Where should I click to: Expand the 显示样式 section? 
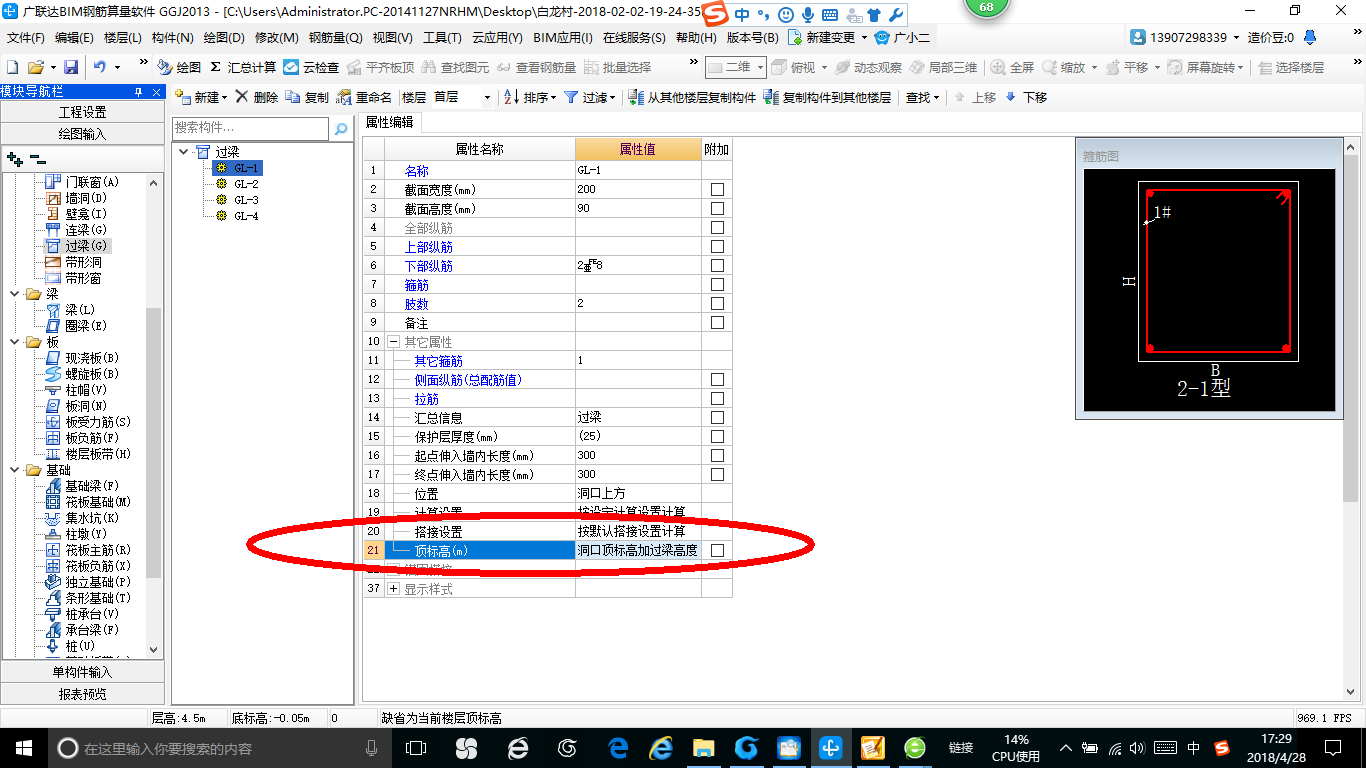coord(393,589)
